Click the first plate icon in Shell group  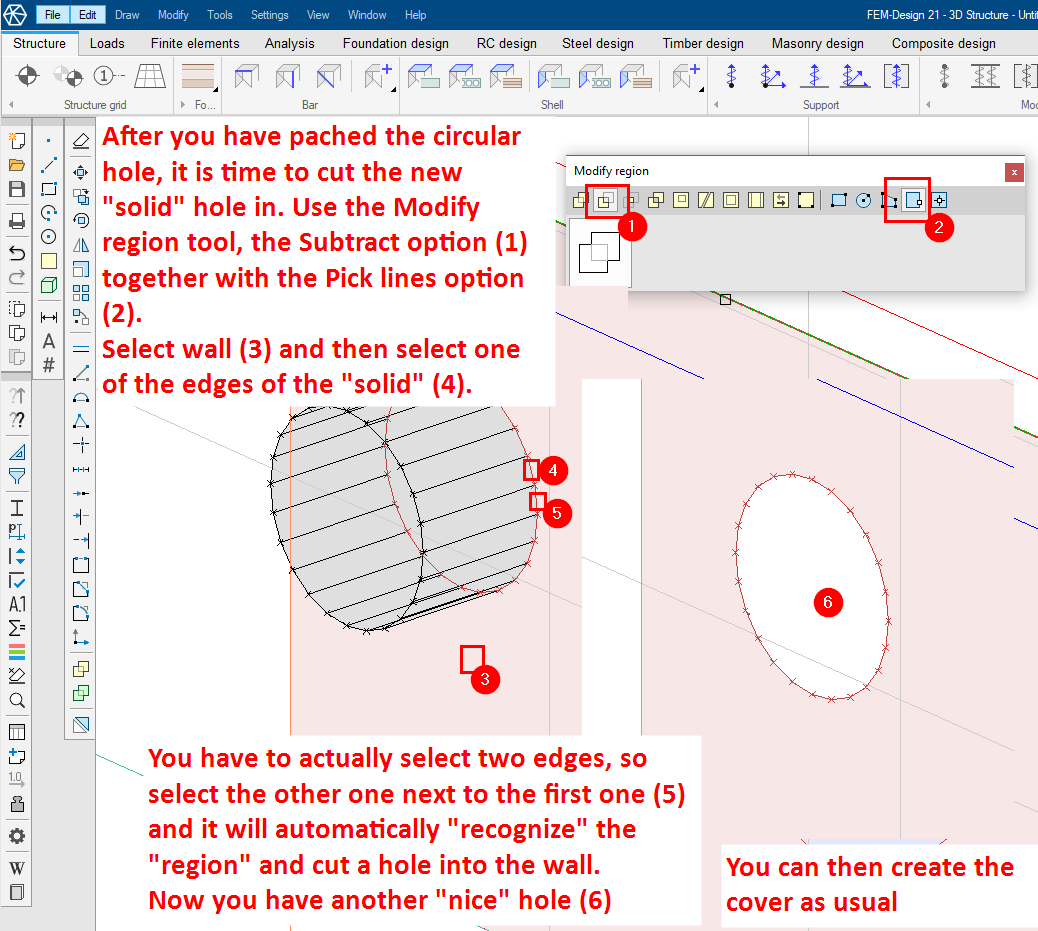point(423,76)
